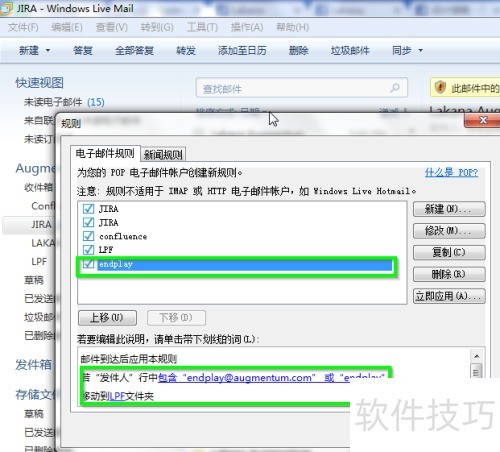The height and width of the screenshot is (452, 500).
Task: Uncheck the first JIRA rule checkbox
Action: click(88, 209)
